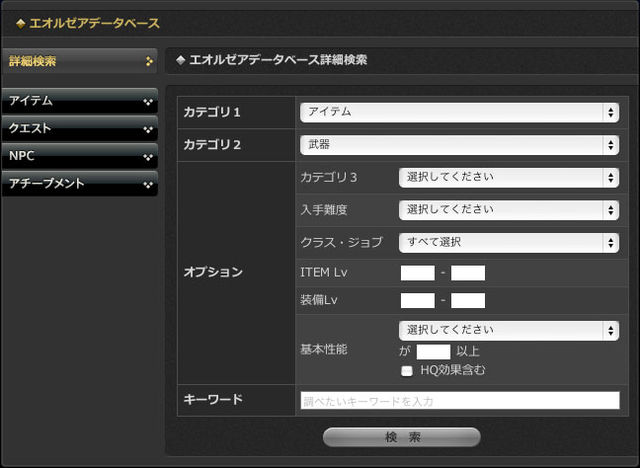Viewport: 640px width, 468px height.
Task: Open the アチーブメント sidebar menu
Action: click(x=80, y=184)
